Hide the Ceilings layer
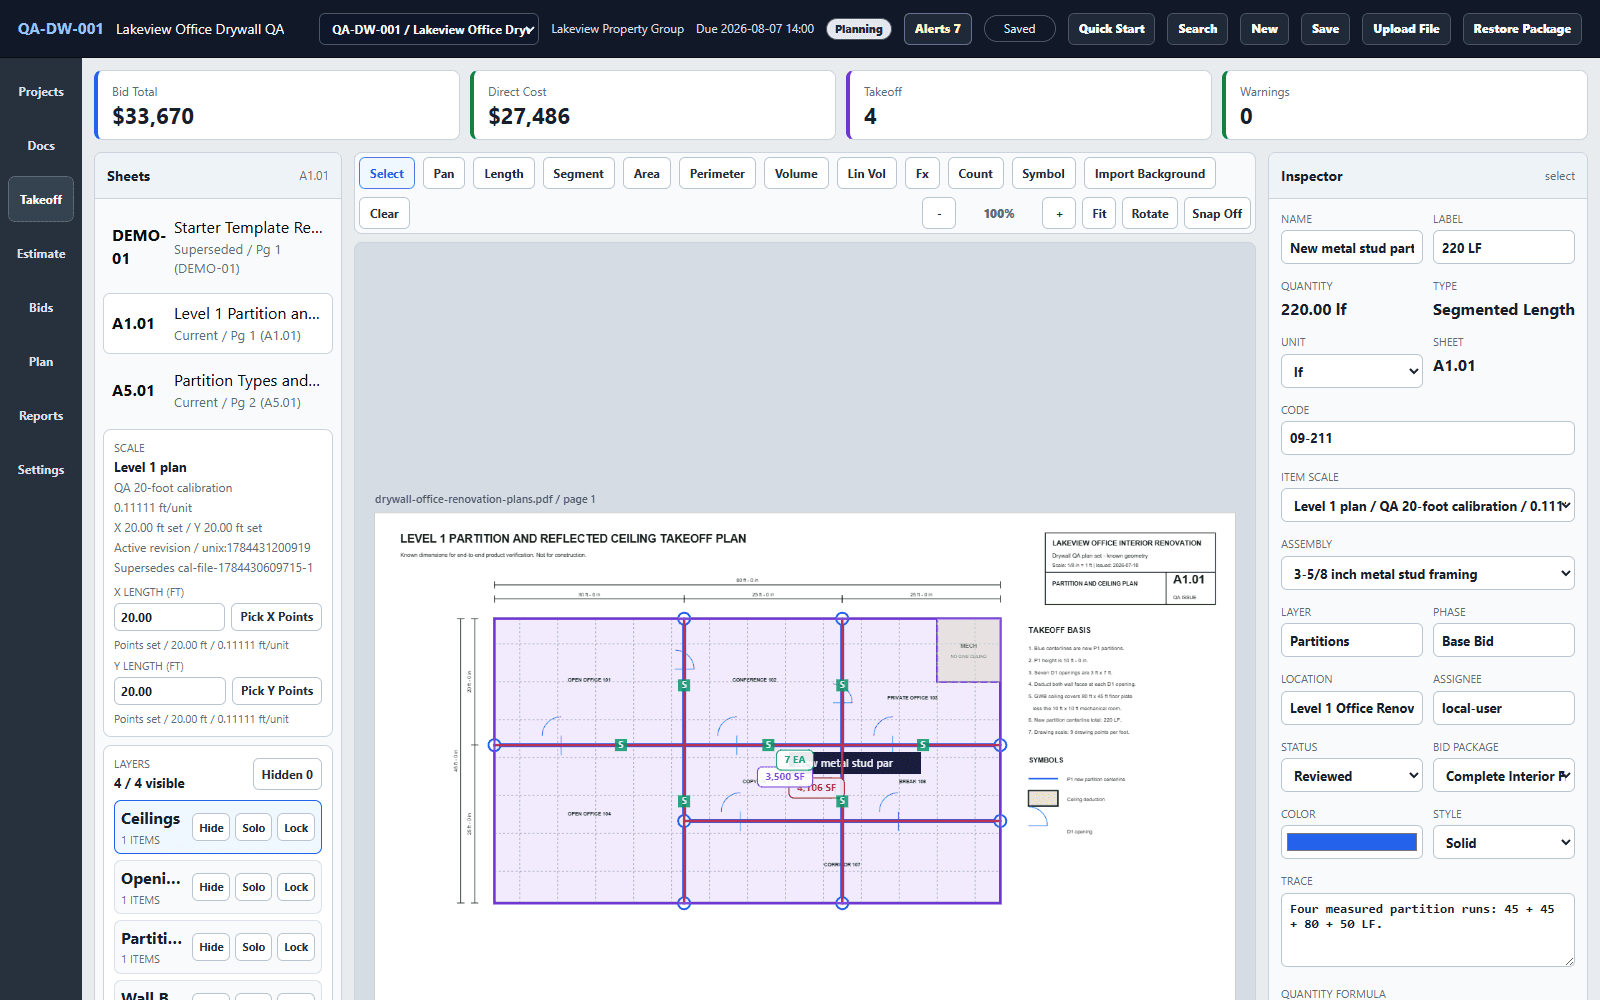This screenshot has width=1600, height=1000. click(211, 828)
